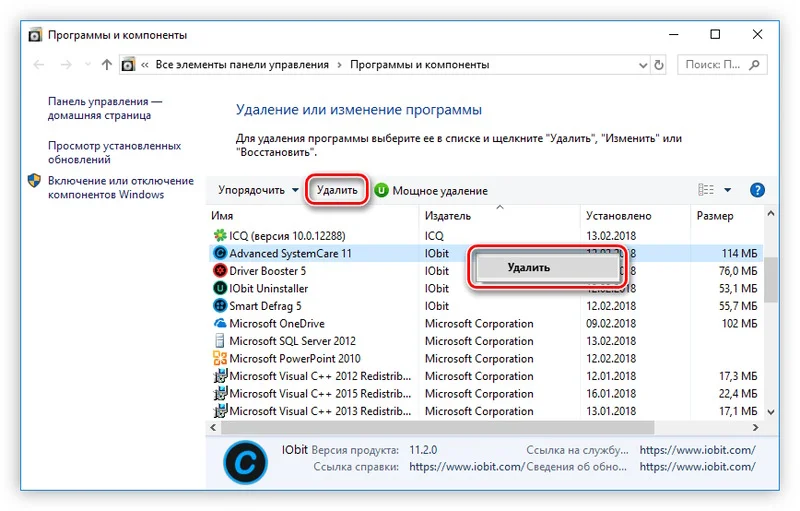
Task: Go up one level with the up arrow
Action: point(106,65)
